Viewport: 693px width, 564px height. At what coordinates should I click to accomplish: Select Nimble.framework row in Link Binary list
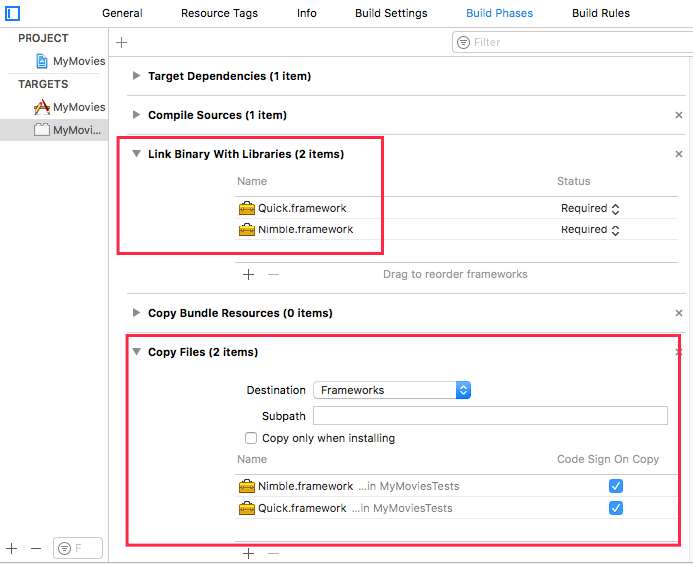tap(457, 229)
